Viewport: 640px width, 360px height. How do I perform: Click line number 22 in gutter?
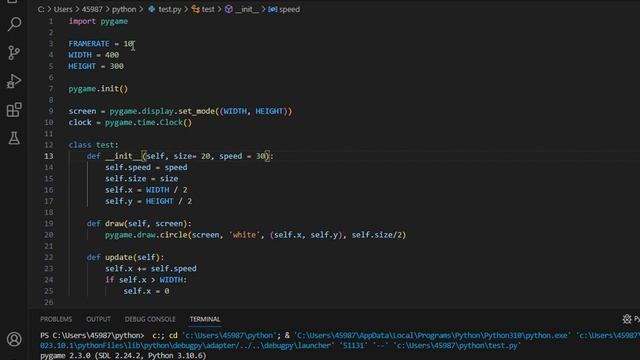[49, 258]
